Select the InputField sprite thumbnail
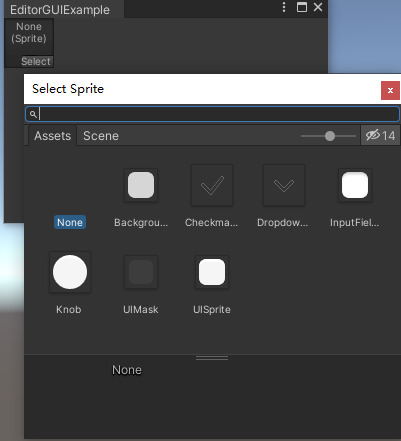The height and width of the screenshot is (441, 401). click(x=355, y=185)
